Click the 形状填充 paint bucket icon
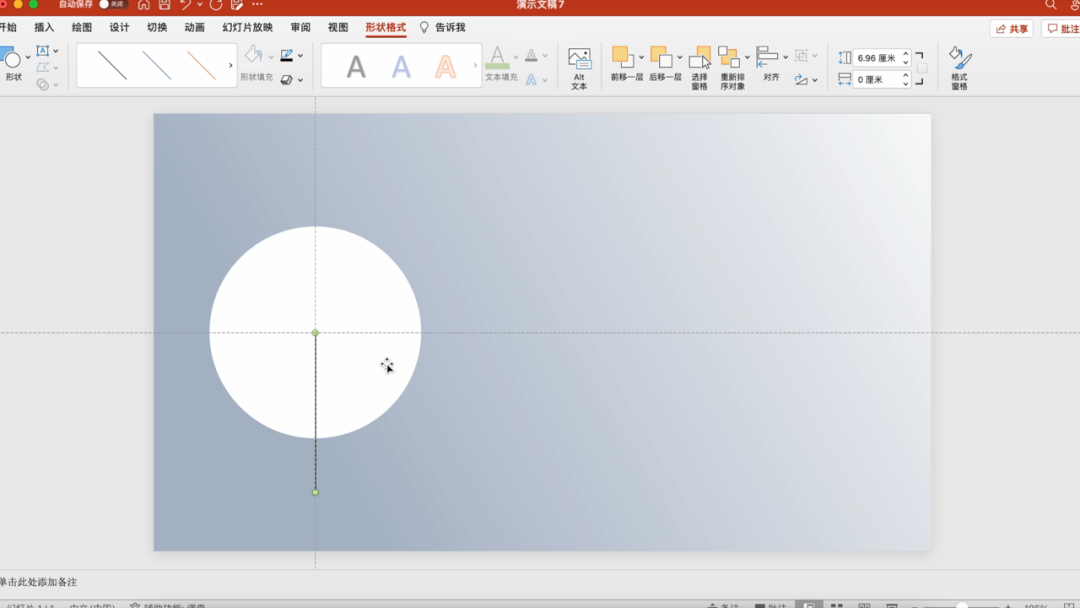The width and height of the screenshot is (1080, 608). 253,55
